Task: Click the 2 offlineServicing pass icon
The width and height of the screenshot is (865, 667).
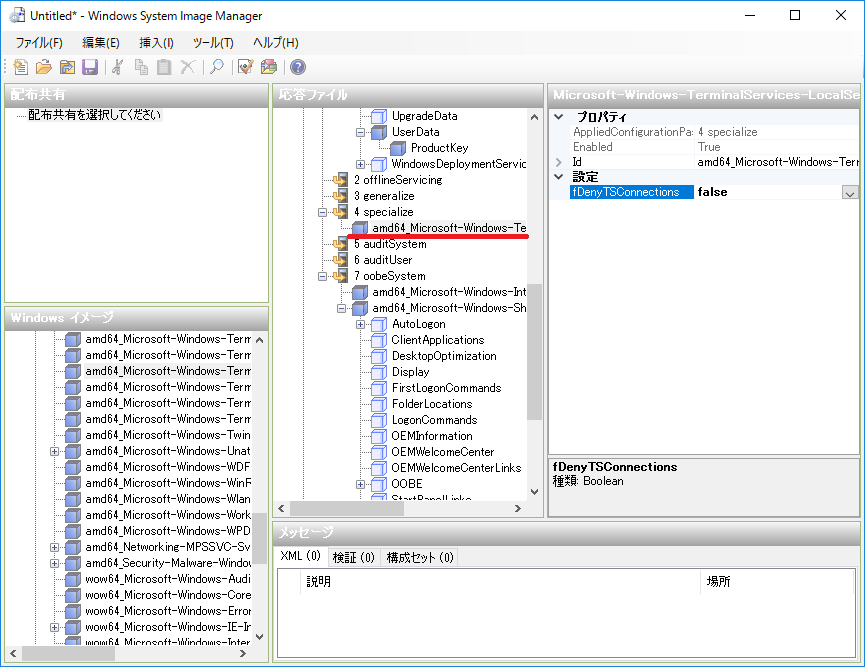Action: (x=340, y=180)
